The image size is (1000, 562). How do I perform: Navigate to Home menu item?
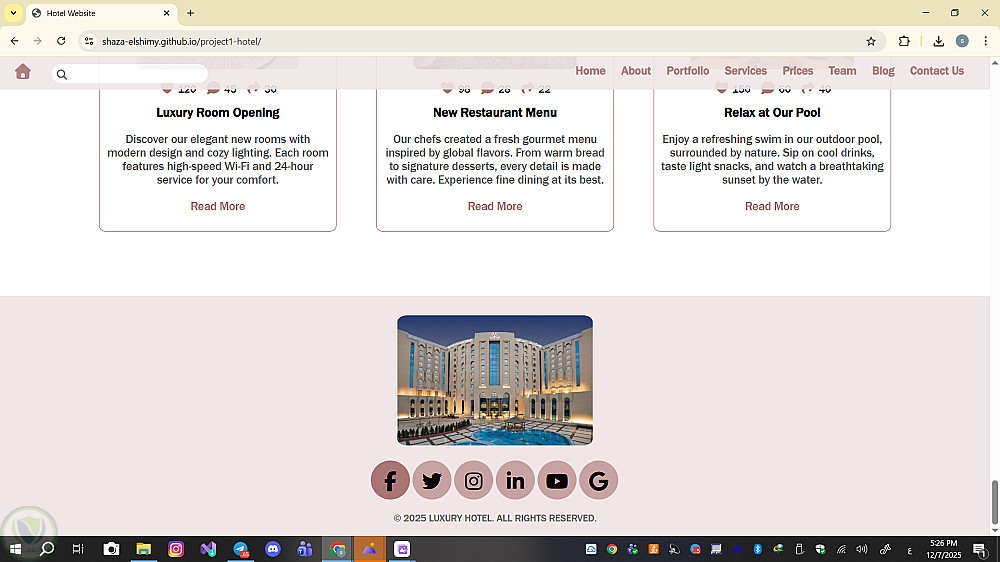pos(591,71)
